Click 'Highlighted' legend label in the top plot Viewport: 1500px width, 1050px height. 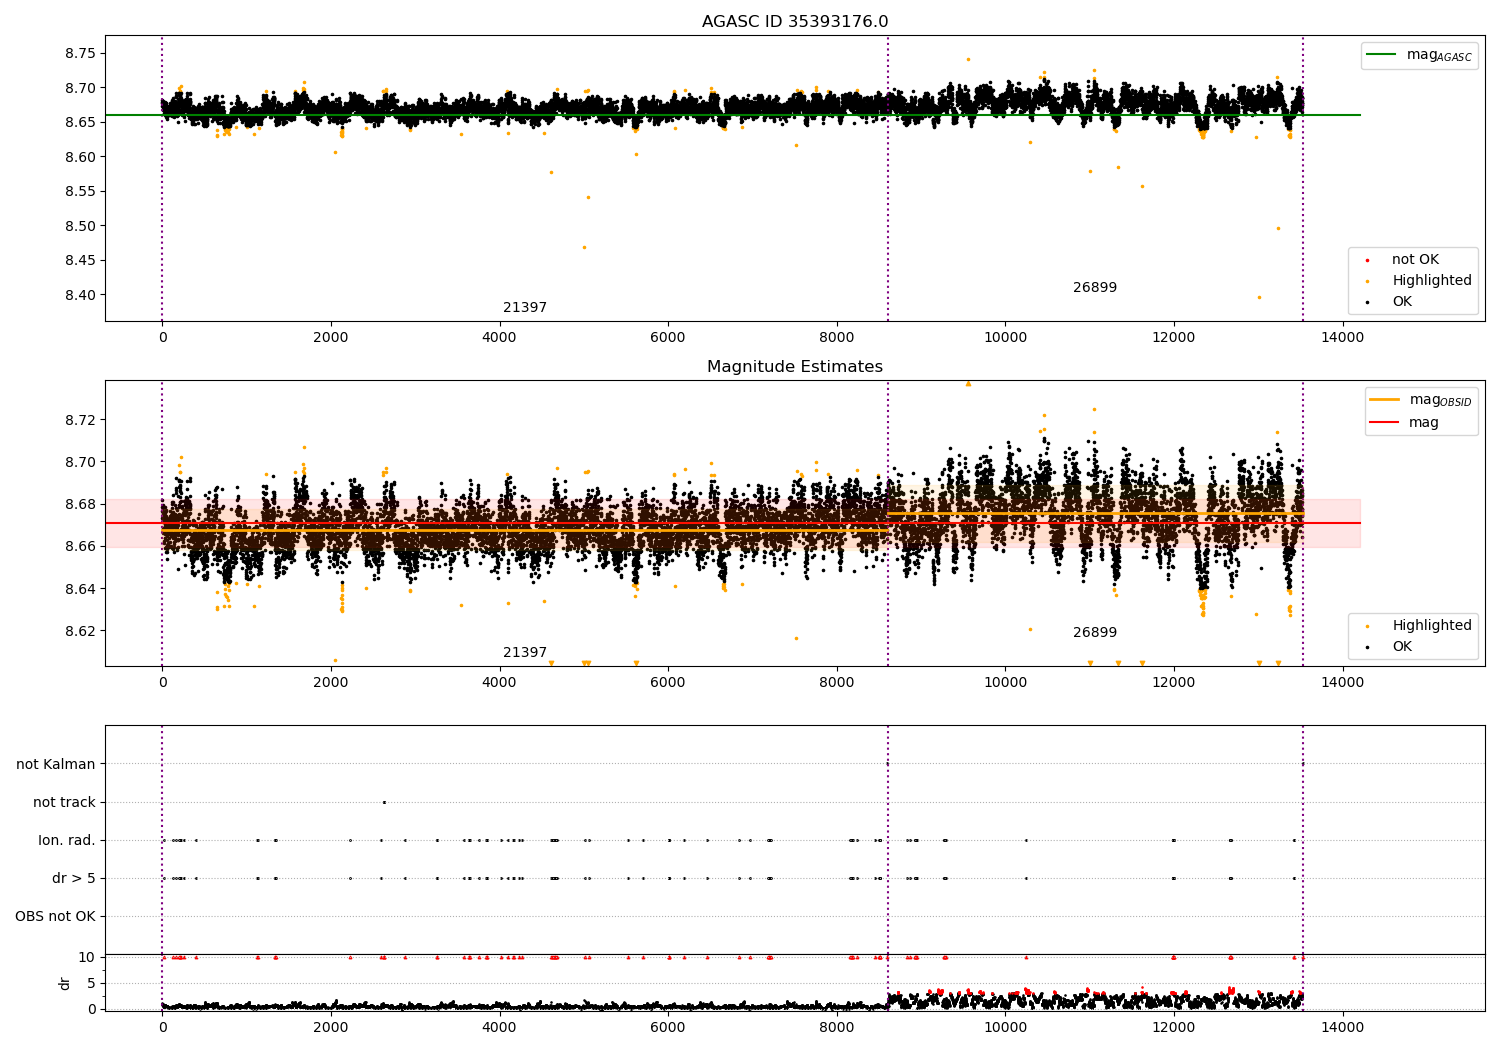coord(1432,281)
